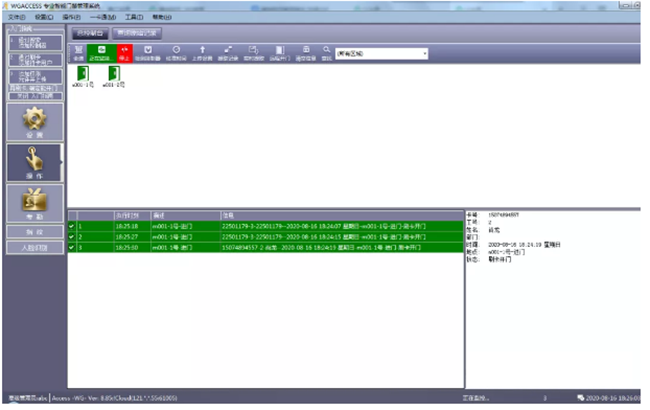The image size is (650, 410).
Task: Toggle the checkbox in third log row
Action: tap(71, 247)
